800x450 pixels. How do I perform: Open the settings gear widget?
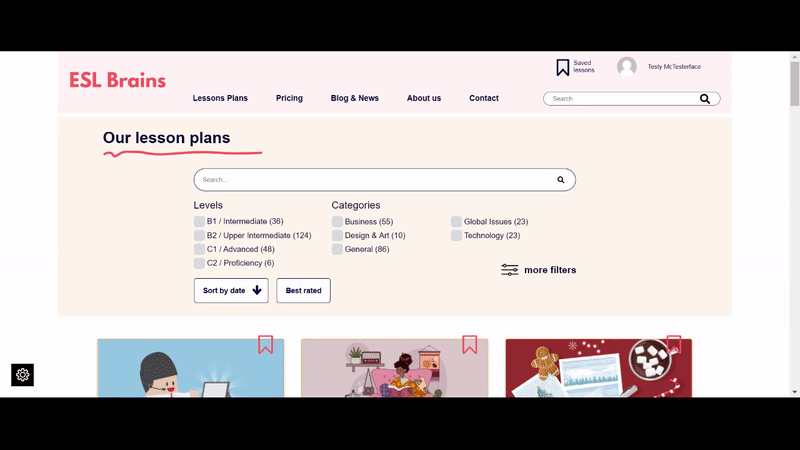point(23,375)
